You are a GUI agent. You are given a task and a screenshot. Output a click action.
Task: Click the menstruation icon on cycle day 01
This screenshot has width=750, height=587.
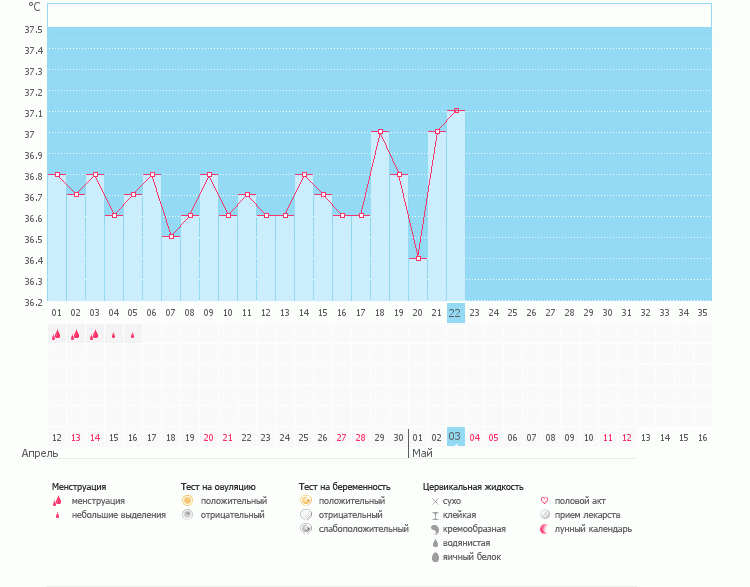click(x=57, y=335)
